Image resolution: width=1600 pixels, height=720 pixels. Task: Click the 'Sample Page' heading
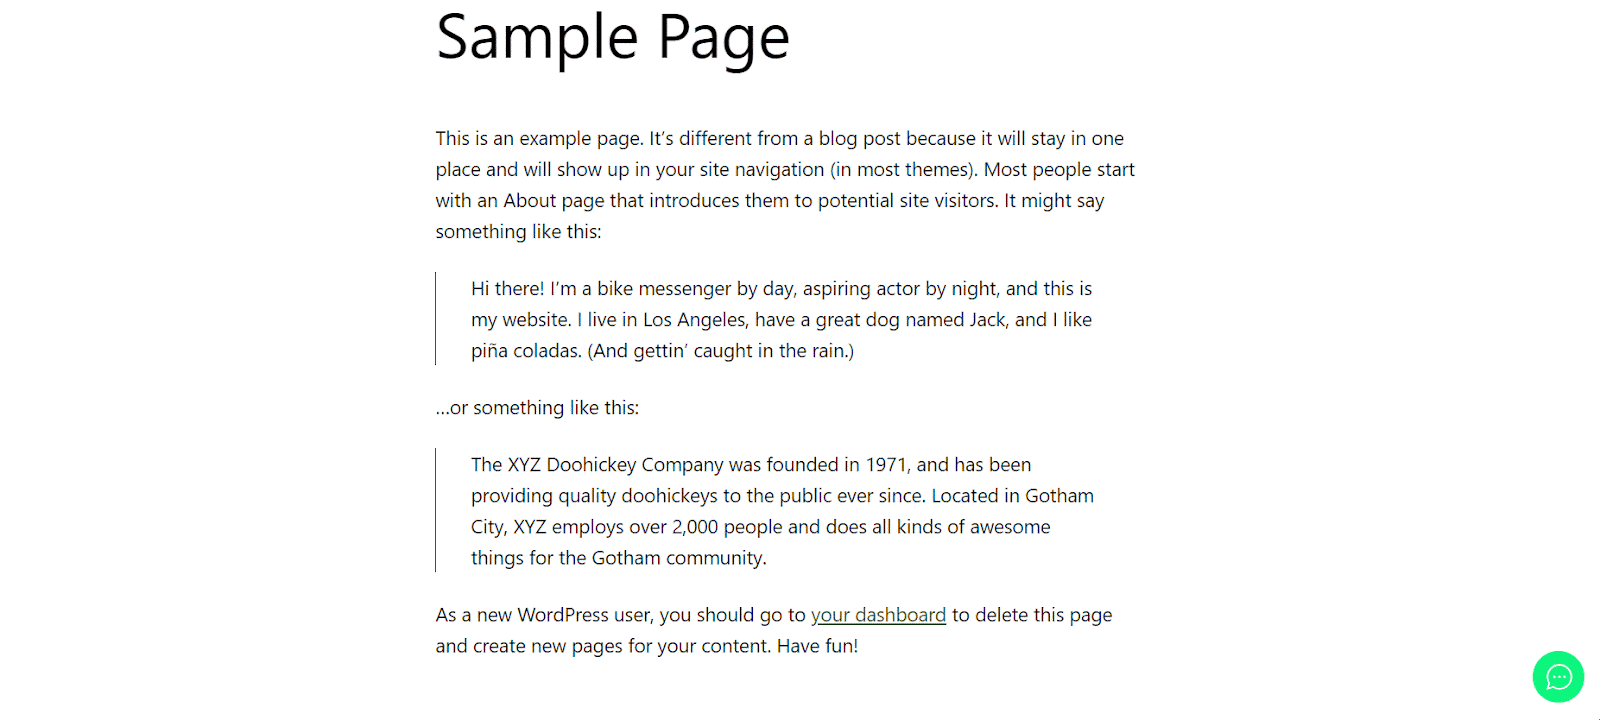pos(613,38)
